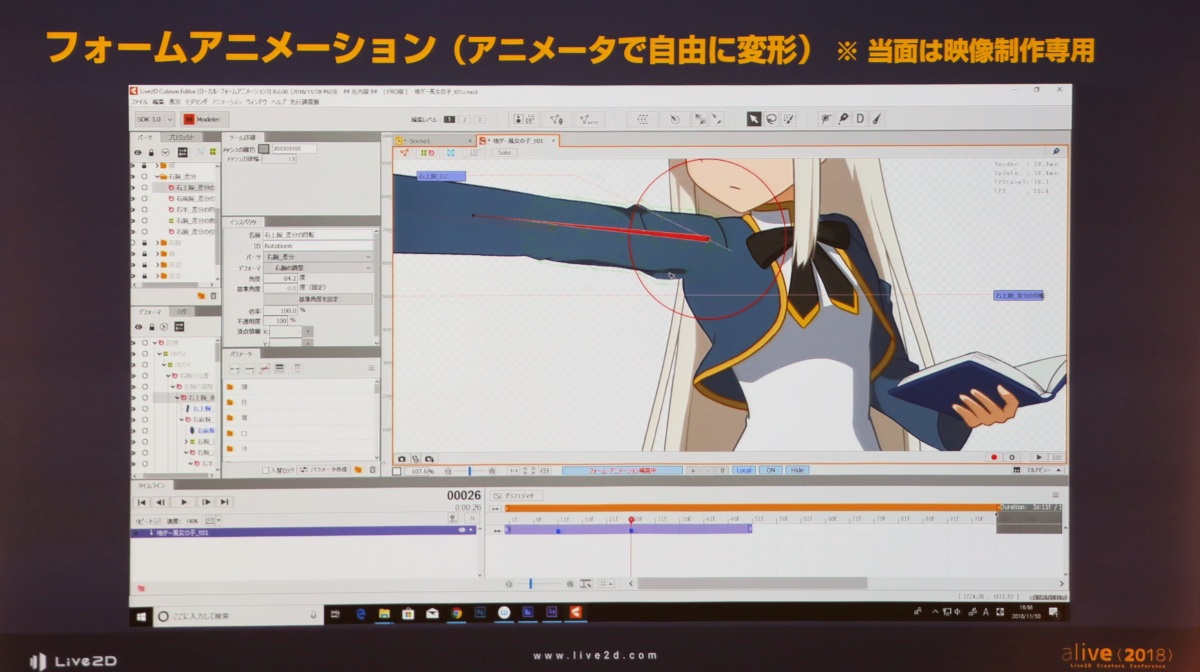Screen dimensions: 1200x672
Task: Click the red record button under canvas
Action: click(x=994, y=457)
